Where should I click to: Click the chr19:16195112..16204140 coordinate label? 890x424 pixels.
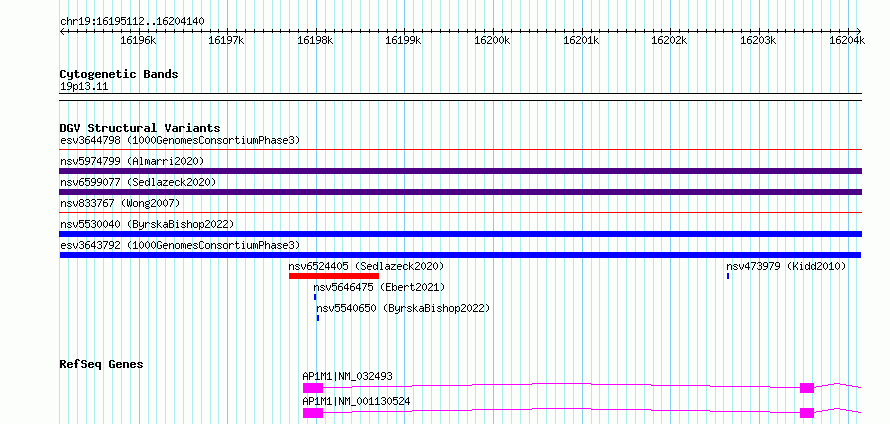pyautogui.click(x=132, y=22)
